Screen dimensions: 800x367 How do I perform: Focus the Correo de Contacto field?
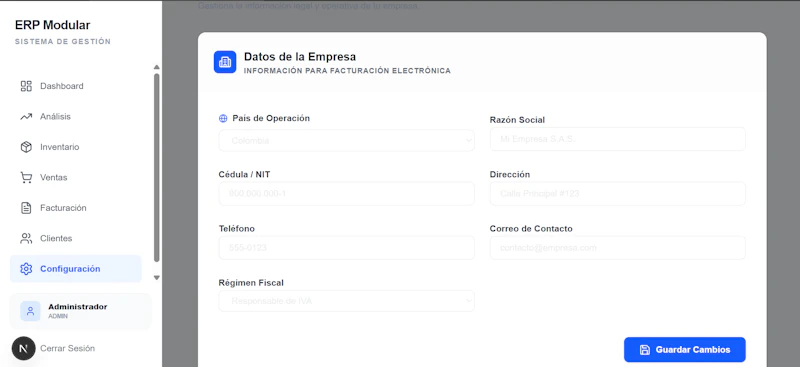coord(617,248)
